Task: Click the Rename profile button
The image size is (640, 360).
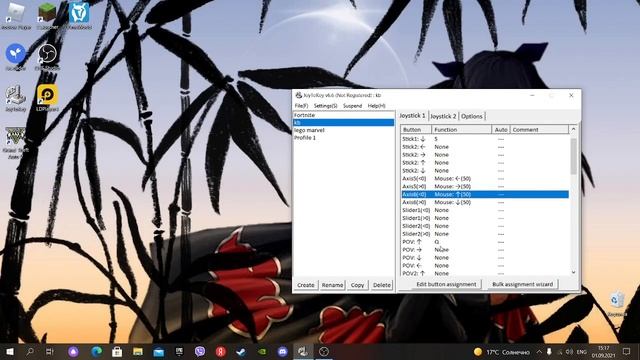Action: coord(332,285)
